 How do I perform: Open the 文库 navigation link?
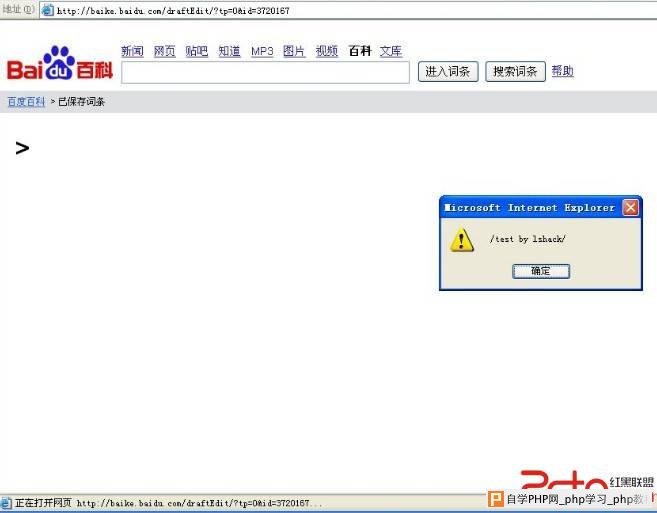[x=391, y=51]
